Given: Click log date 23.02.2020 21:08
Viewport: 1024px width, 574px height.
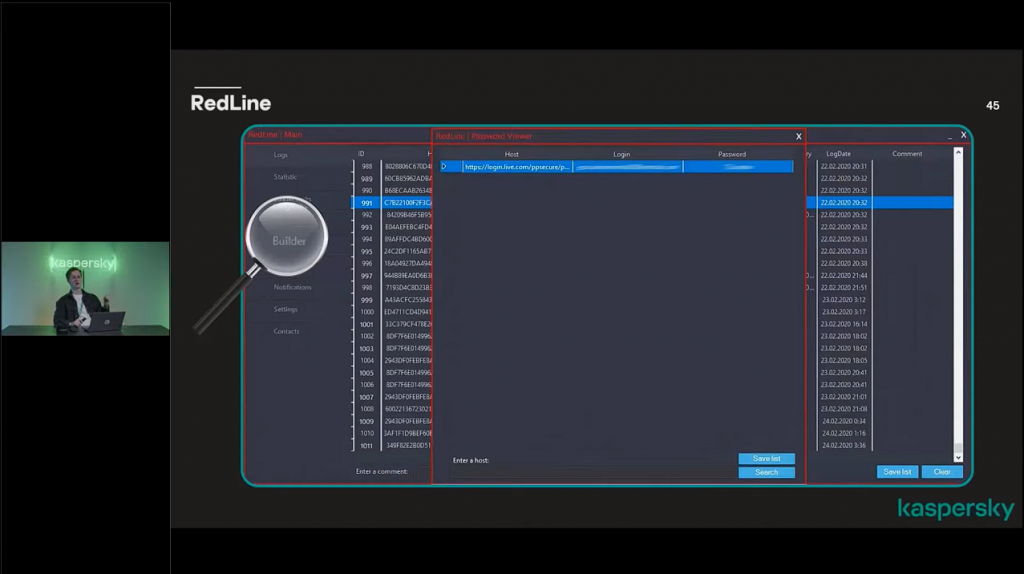Looking at the screenshot, I should pyautogui.click(x=844, y=409).
